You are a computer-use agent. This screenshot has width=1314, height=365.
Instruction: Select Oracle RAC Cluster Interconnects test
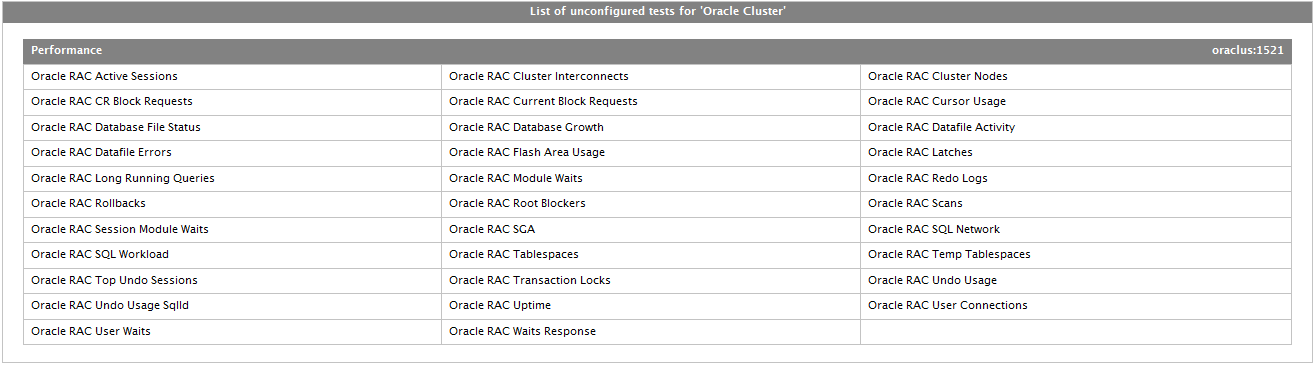click(538, 76)
